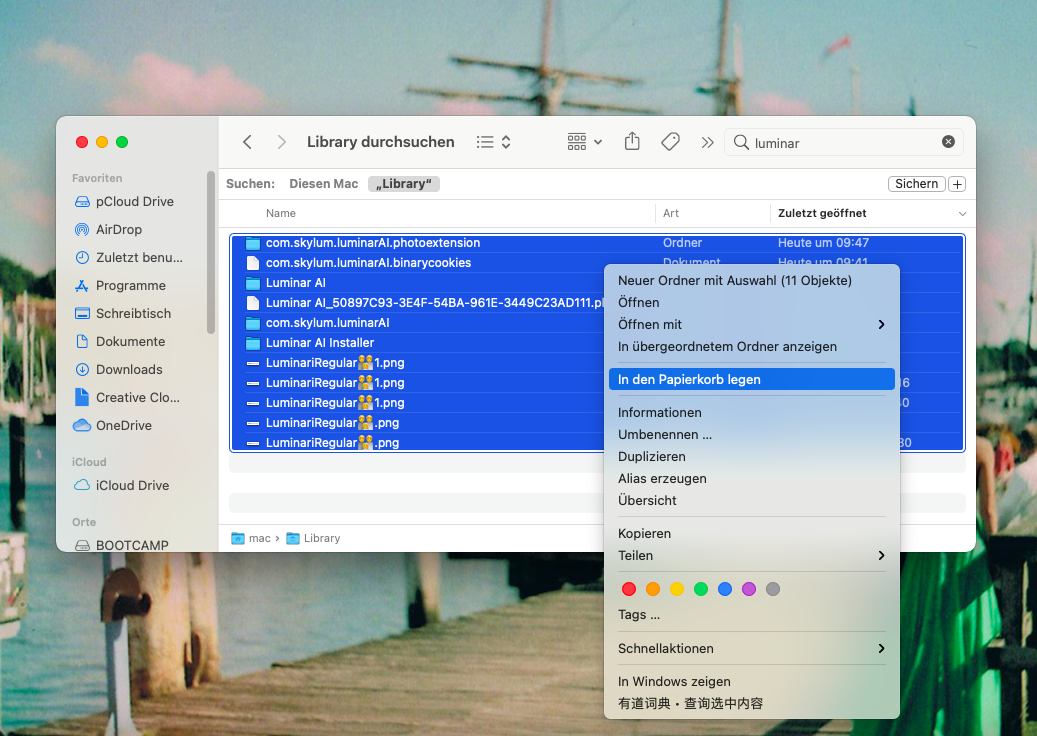The width and height of the screenshot is (1037, 736).
Task: Open Creative Cloud Files in the sidebar
Action: coord(138,397)
